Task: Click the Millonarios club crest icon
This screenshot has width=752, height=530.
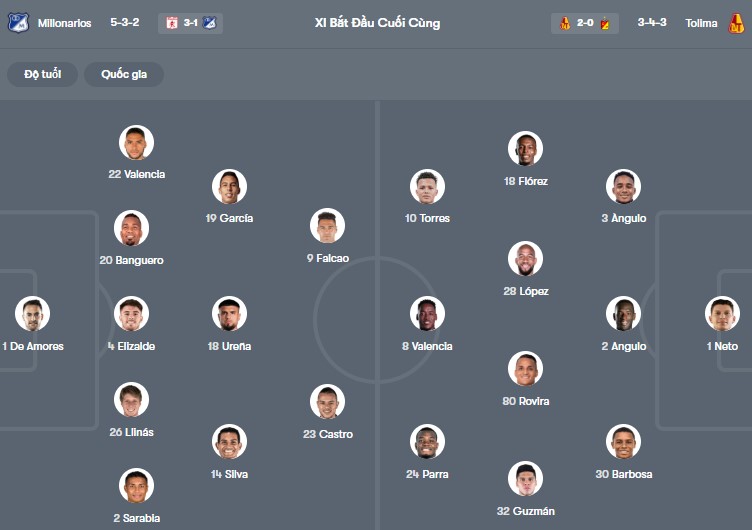Action: tap(18, 23)
